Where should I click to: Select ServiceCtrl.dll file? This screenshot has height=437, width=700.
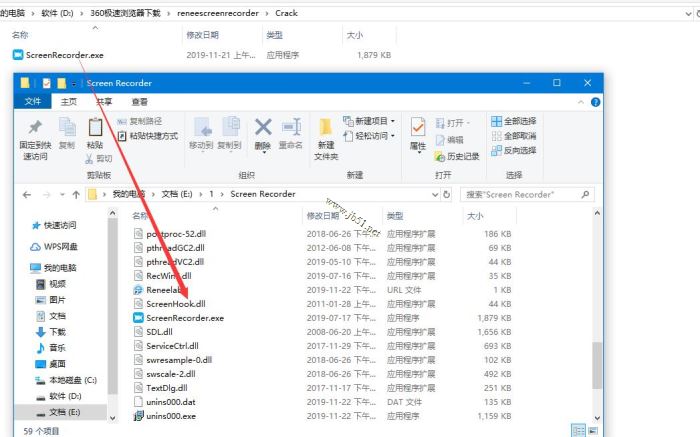[x=166, y=346]
